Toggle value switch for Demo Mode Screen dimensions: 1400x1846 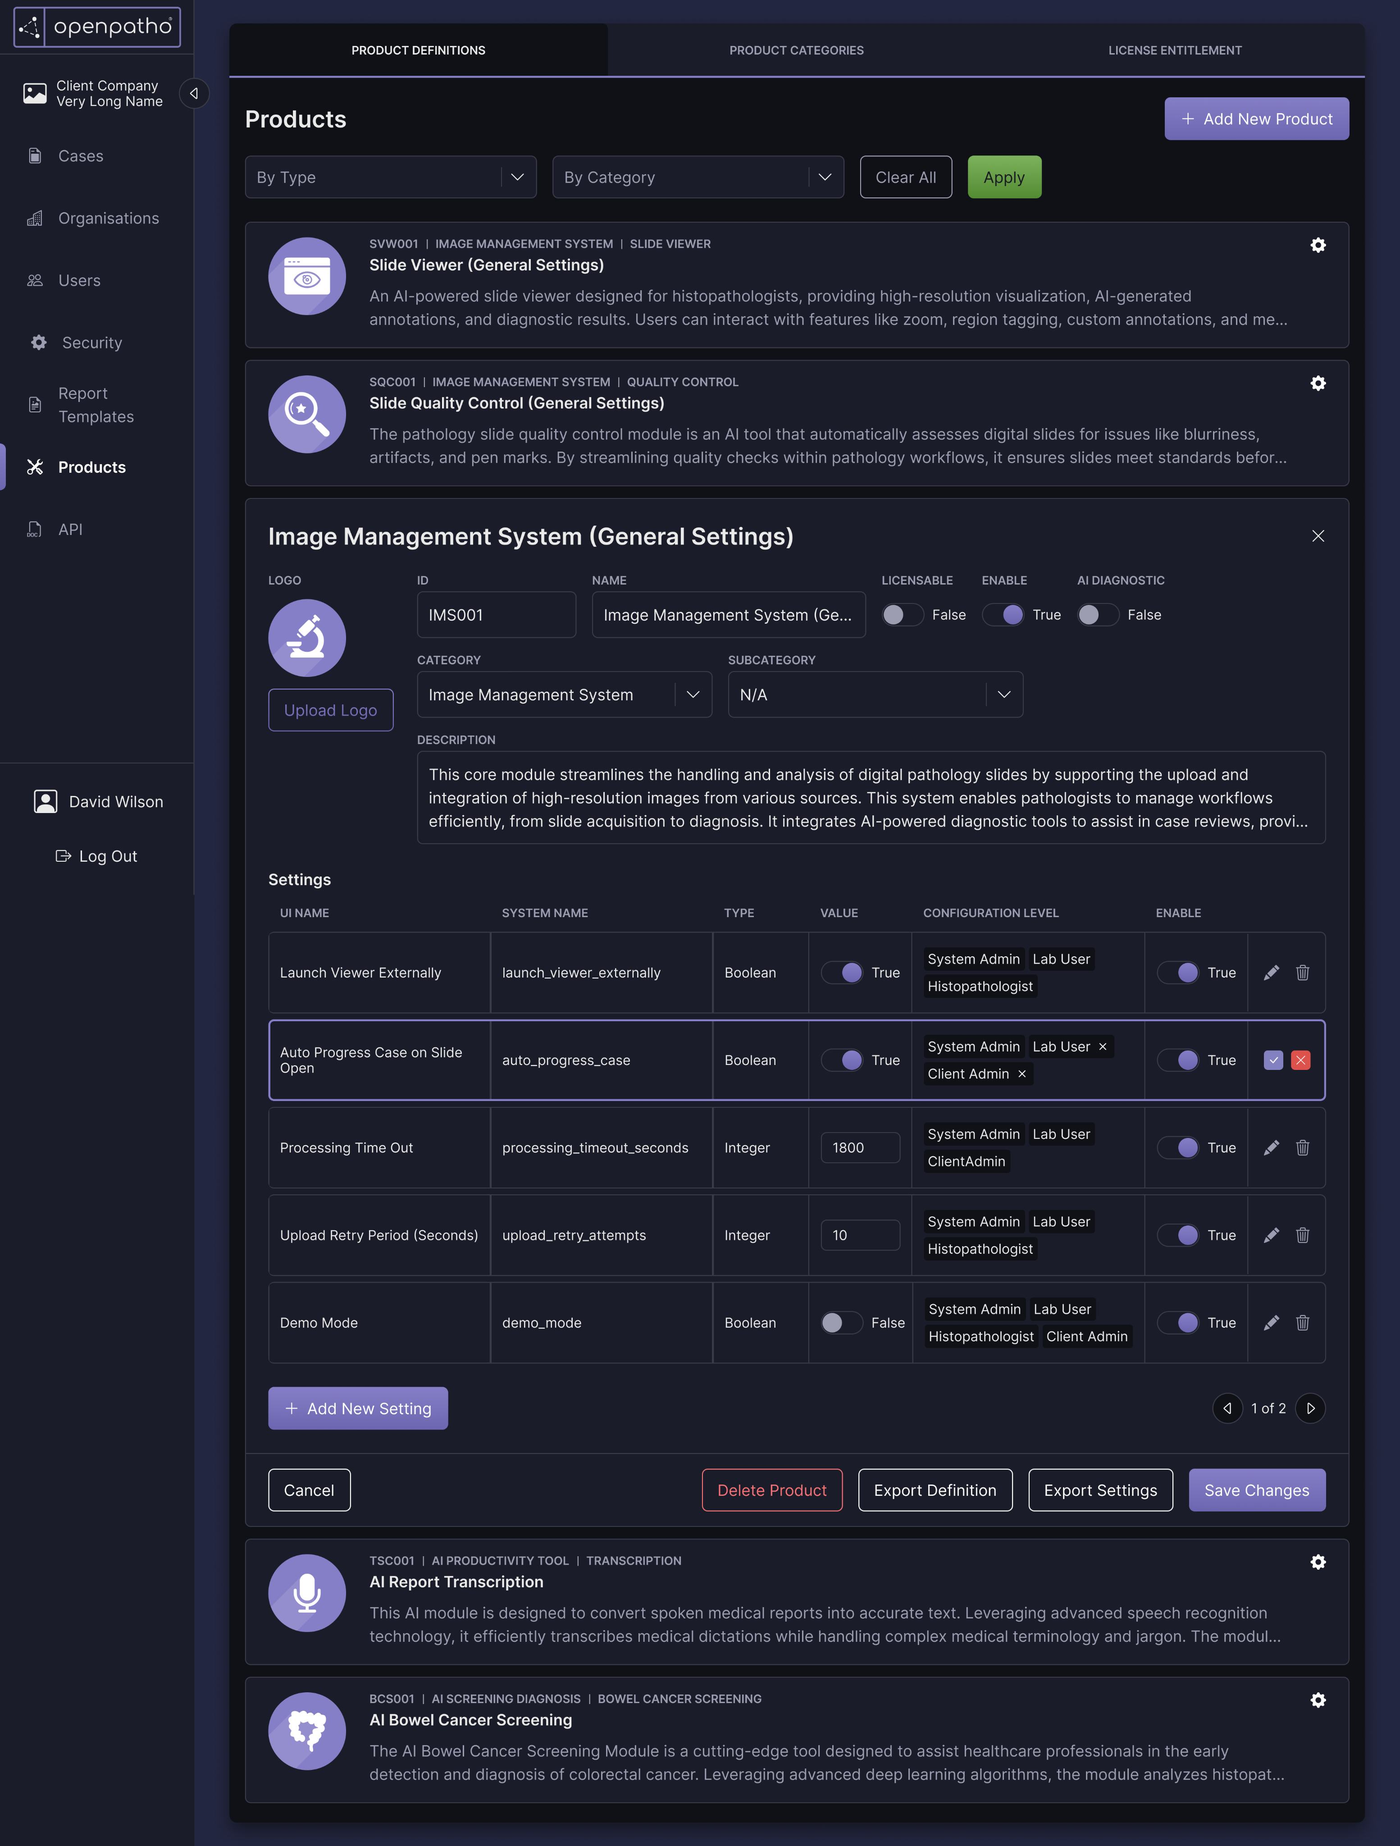click(842, 1323)
